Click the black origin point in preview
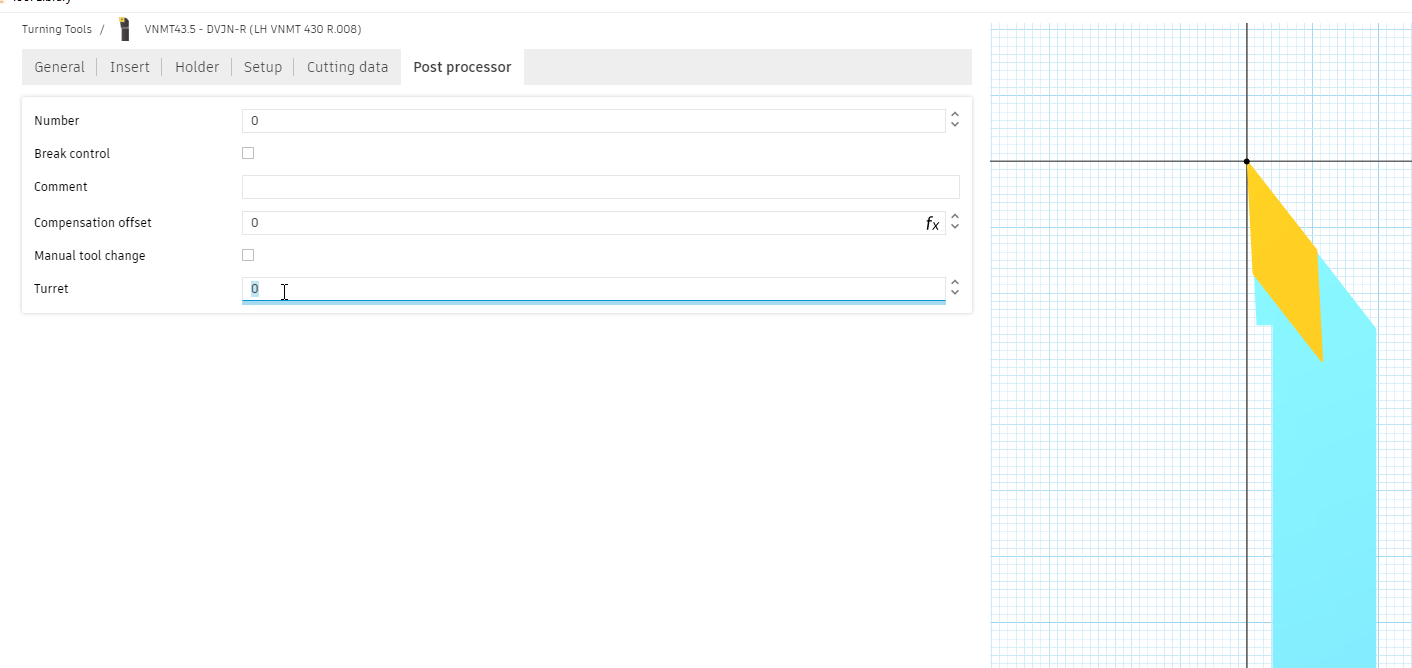Viewport: 1412px width, 668px height. point(1246,161)
